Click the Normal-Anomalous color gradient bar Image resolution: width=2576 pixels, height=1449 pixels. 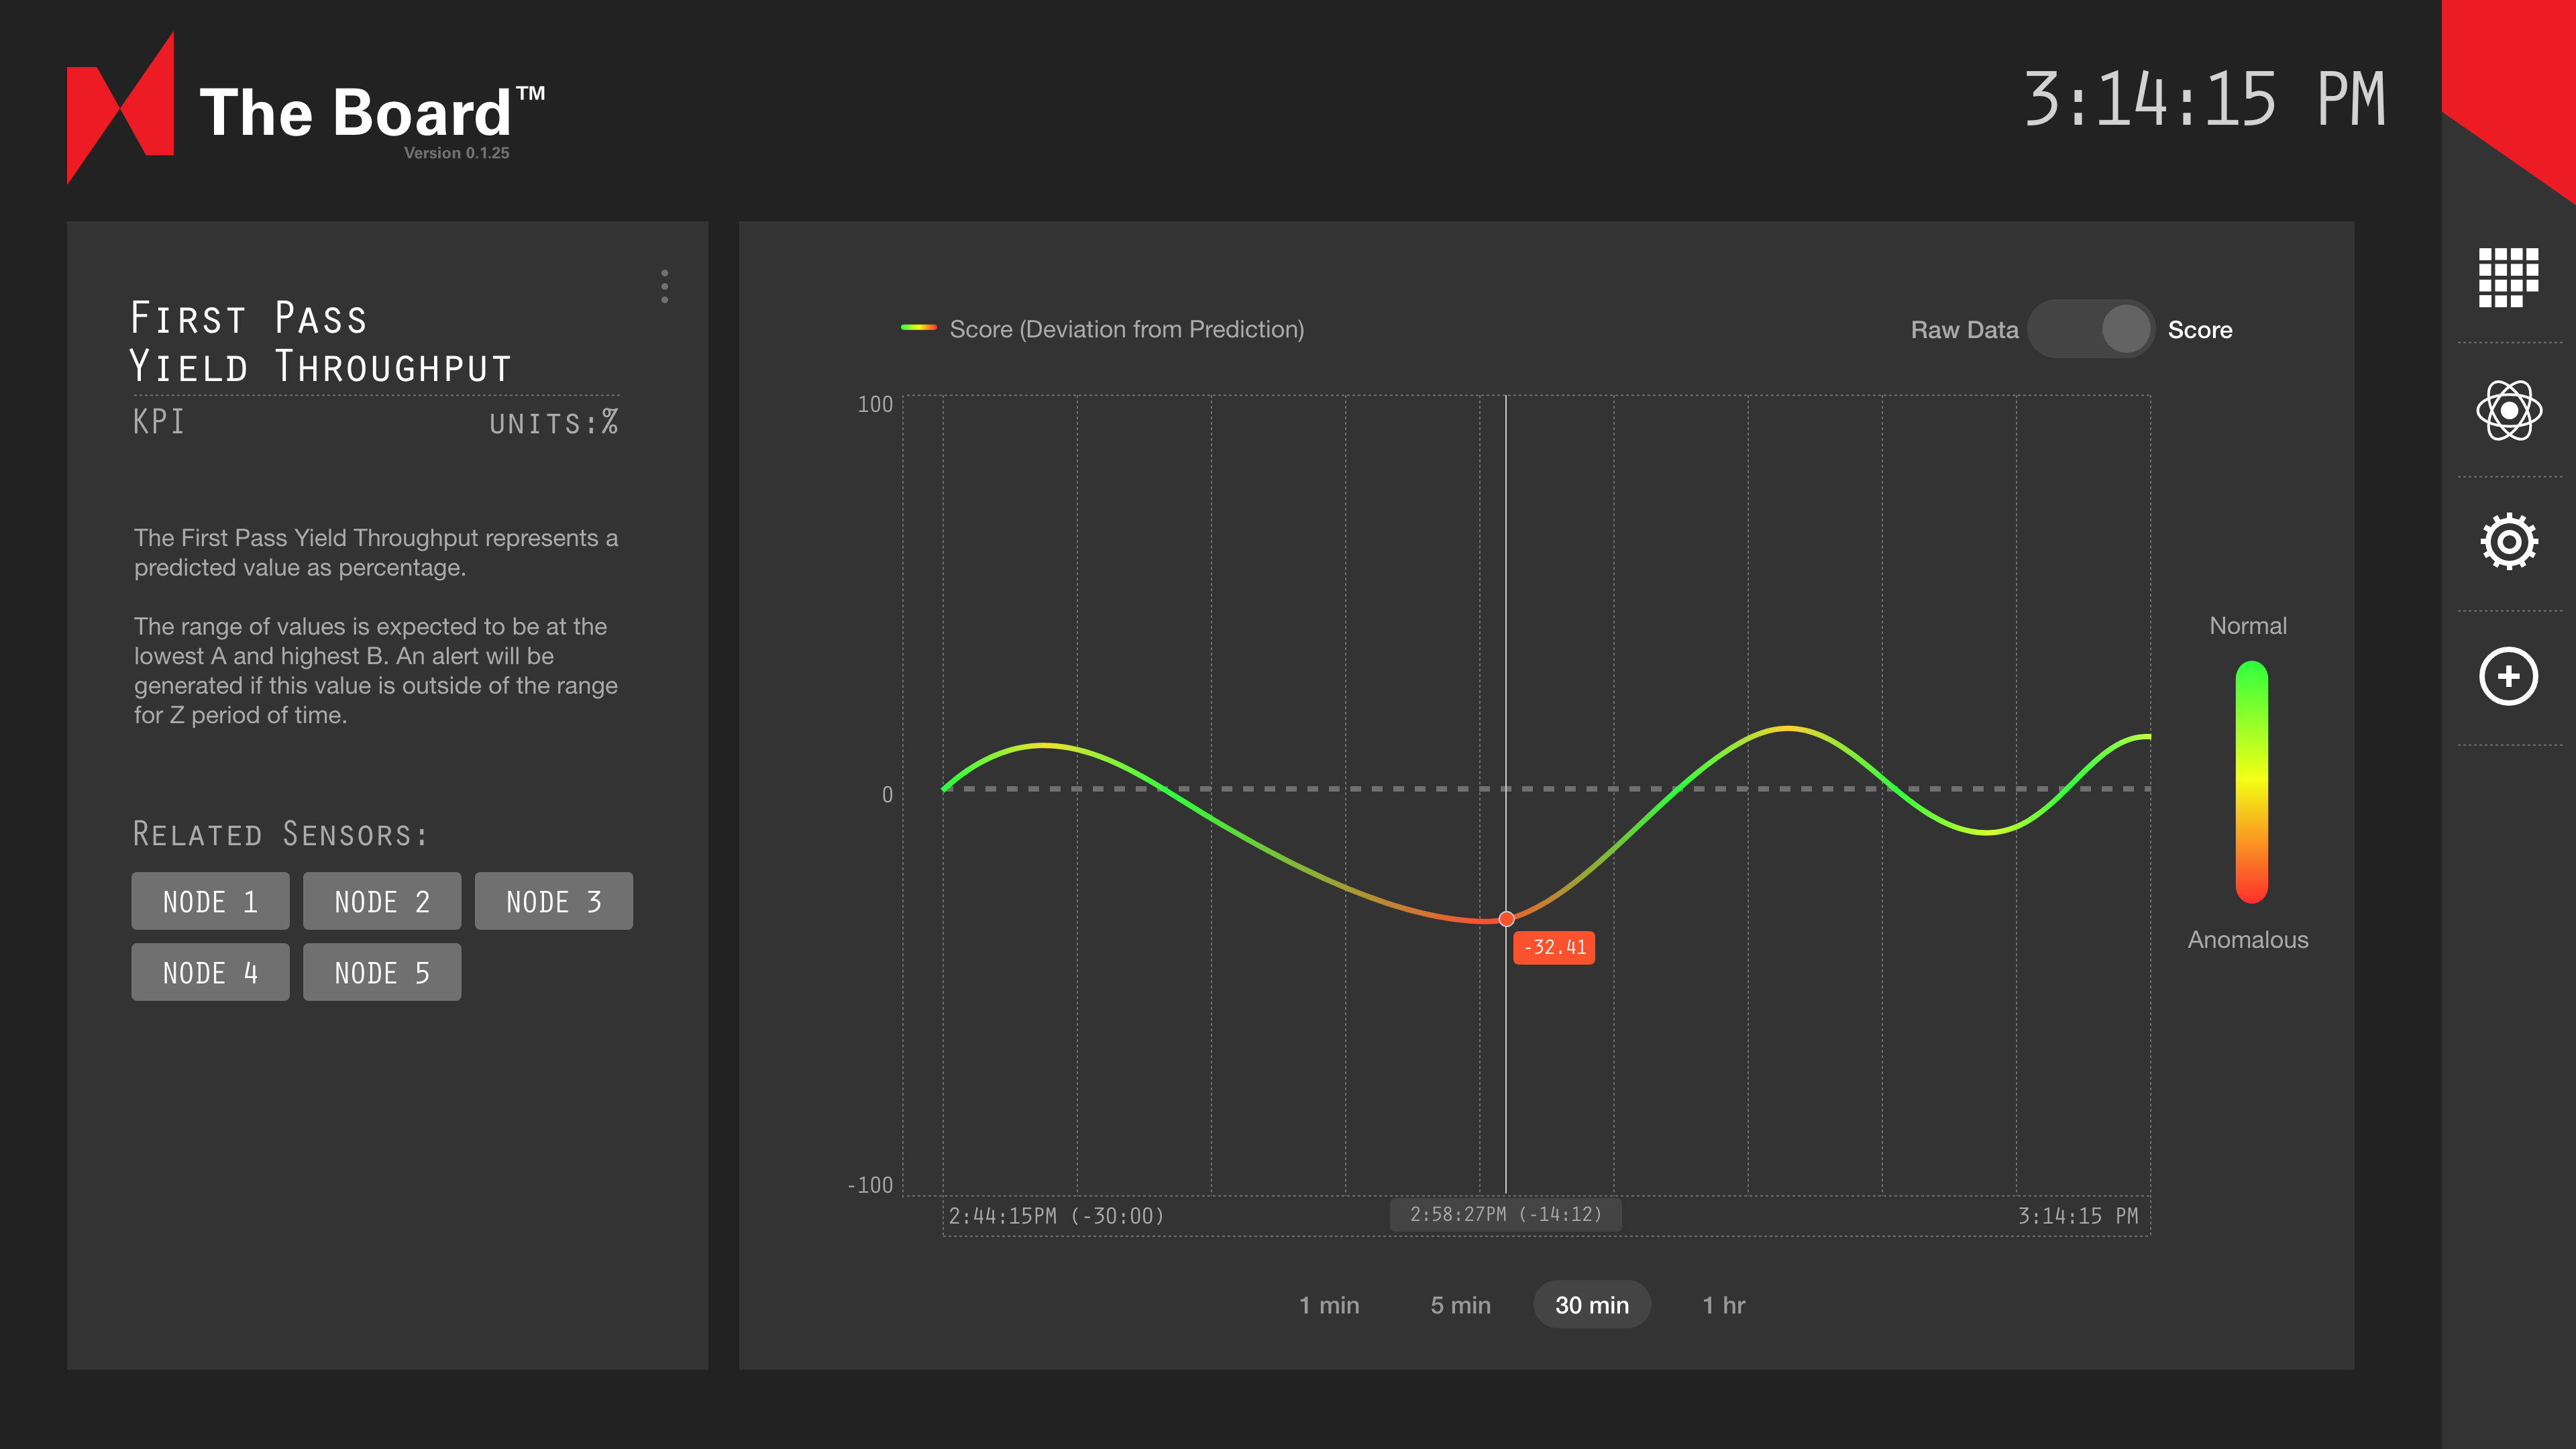point(2251,782)
